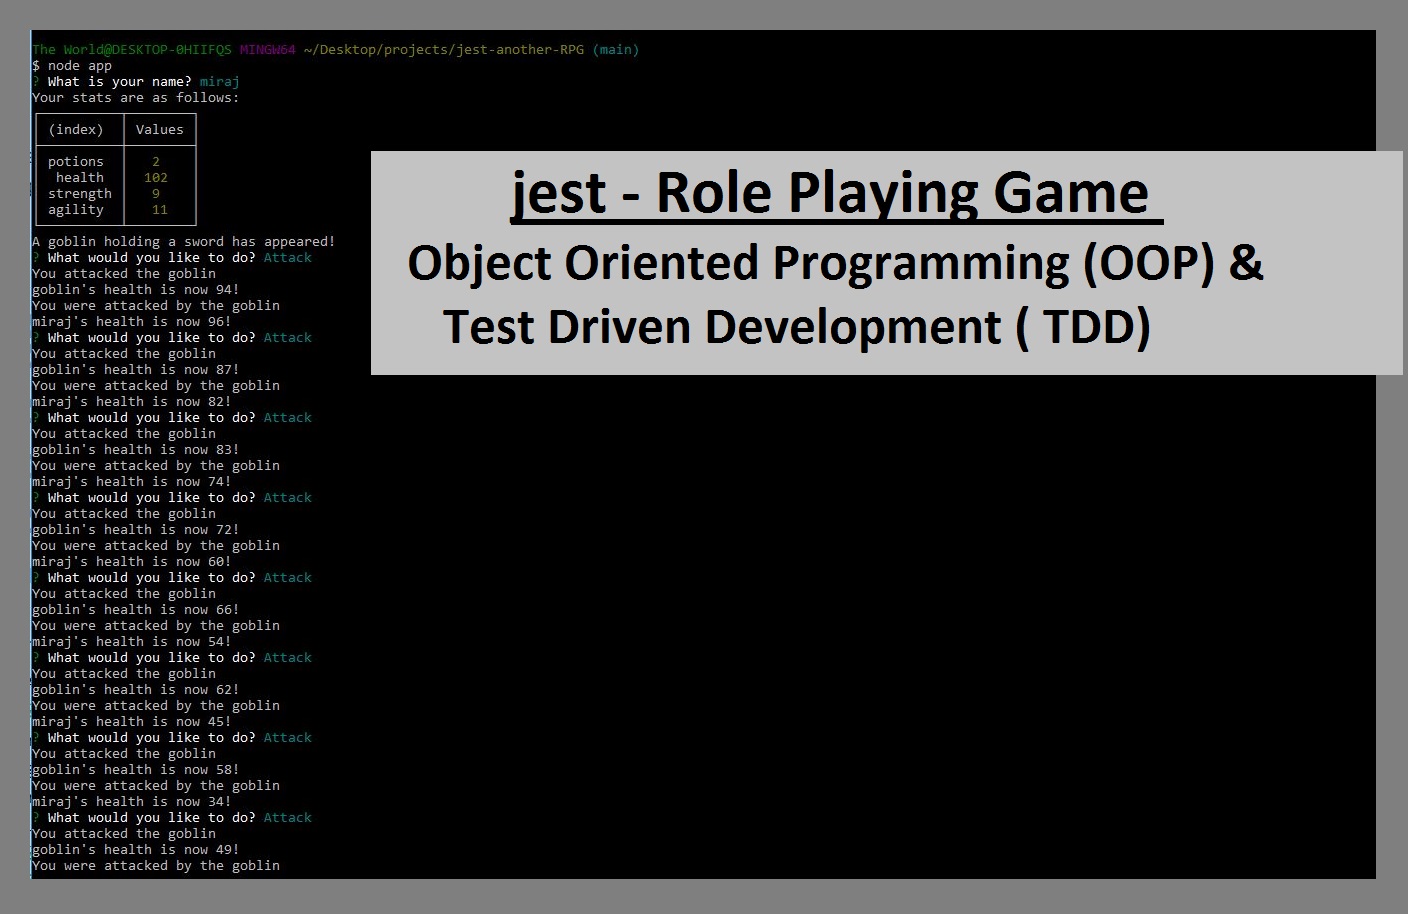Click the line "goblin's health is now 87!"
This screenshot has height=914, width=1408.
pyautogui.click(x=136, y=369)
